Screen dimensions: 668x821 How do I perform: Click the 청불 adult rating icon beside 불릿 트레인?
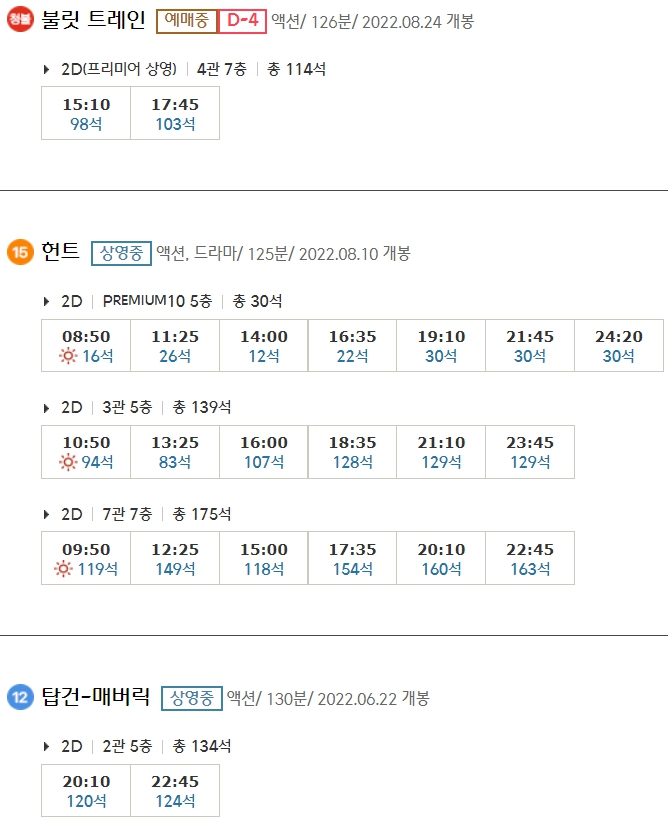coord(17,17)
